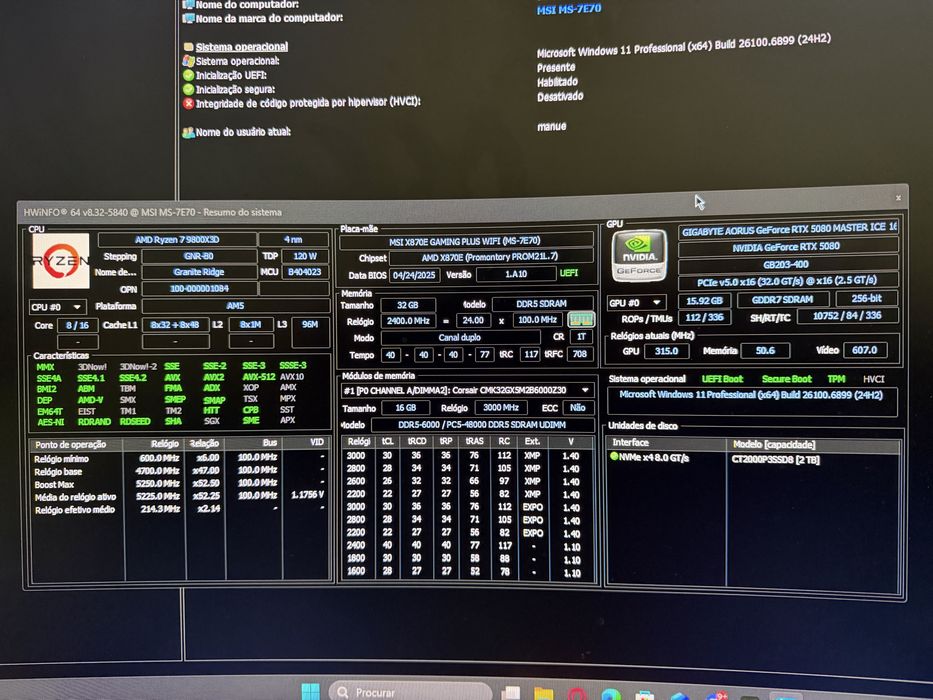Click the AVX-512 feature flag
This screenshot has height=700, width=933.
point(259,377)
